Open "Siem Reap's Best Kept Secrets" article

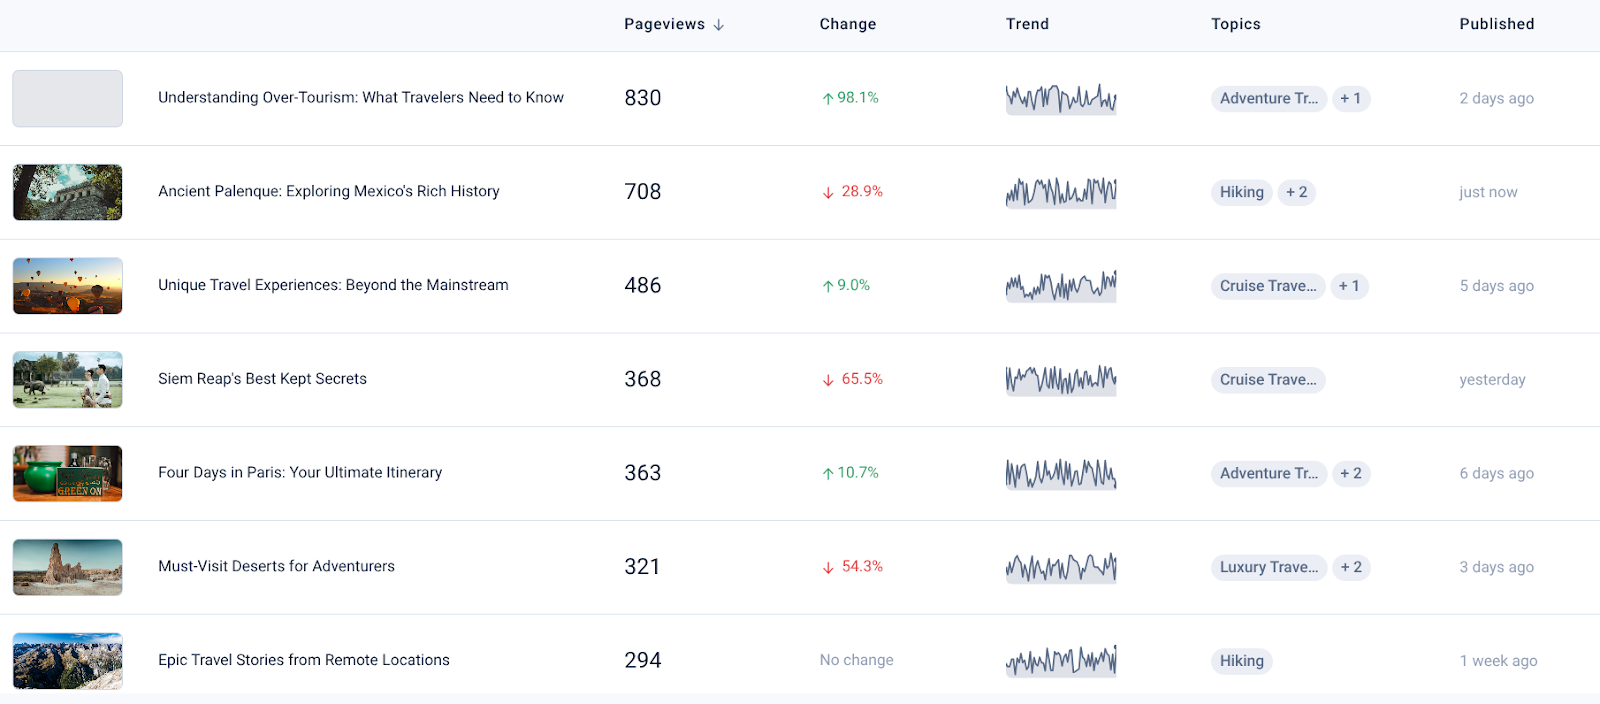262,379
